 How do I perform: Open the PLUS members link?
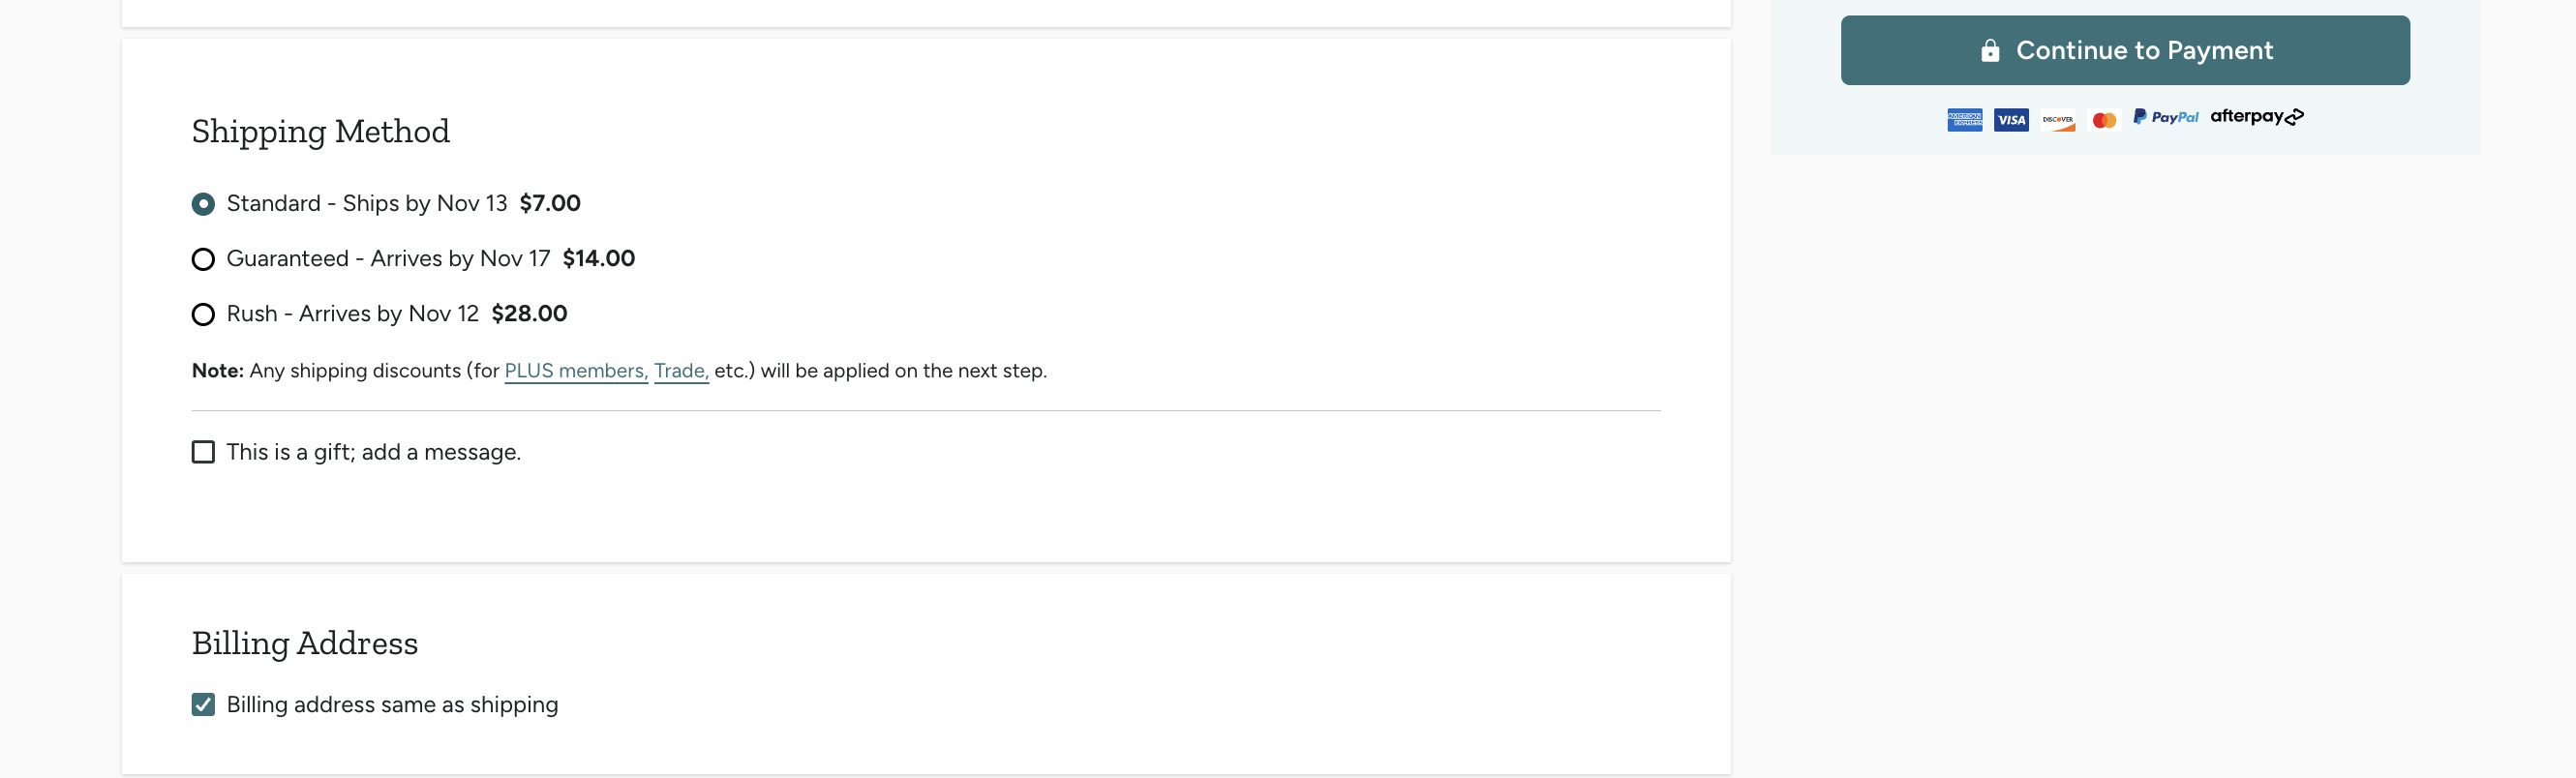[575, 371]
